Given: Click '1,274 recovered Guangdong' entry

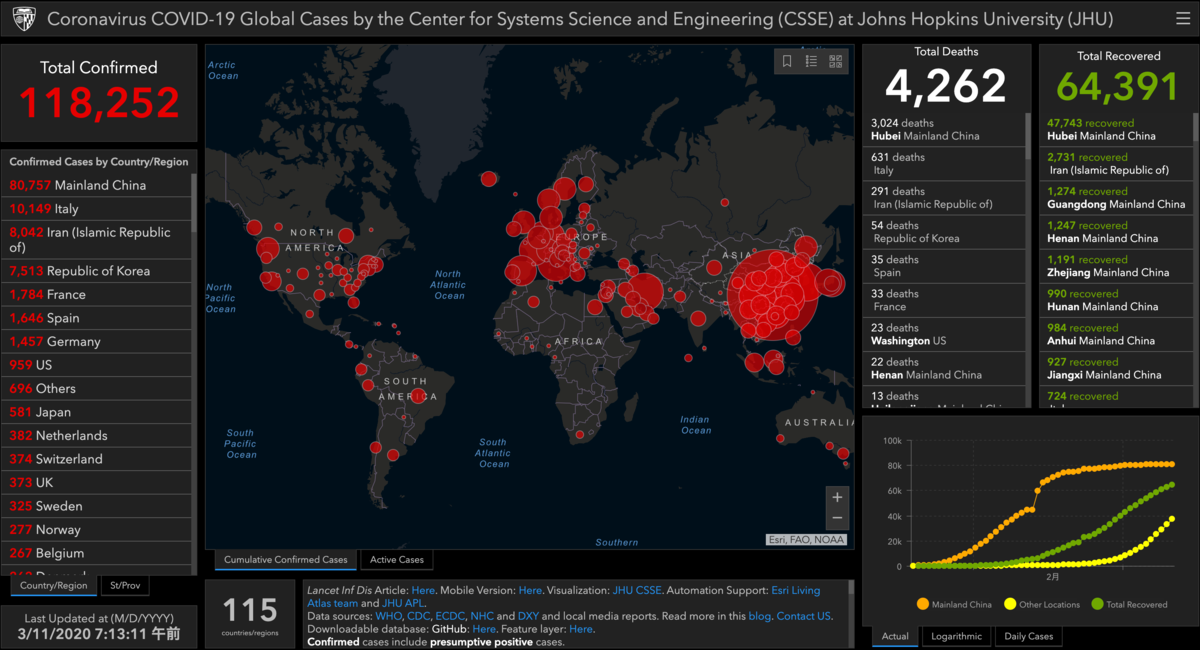Looking at the screenshot, I should 1116,198.
